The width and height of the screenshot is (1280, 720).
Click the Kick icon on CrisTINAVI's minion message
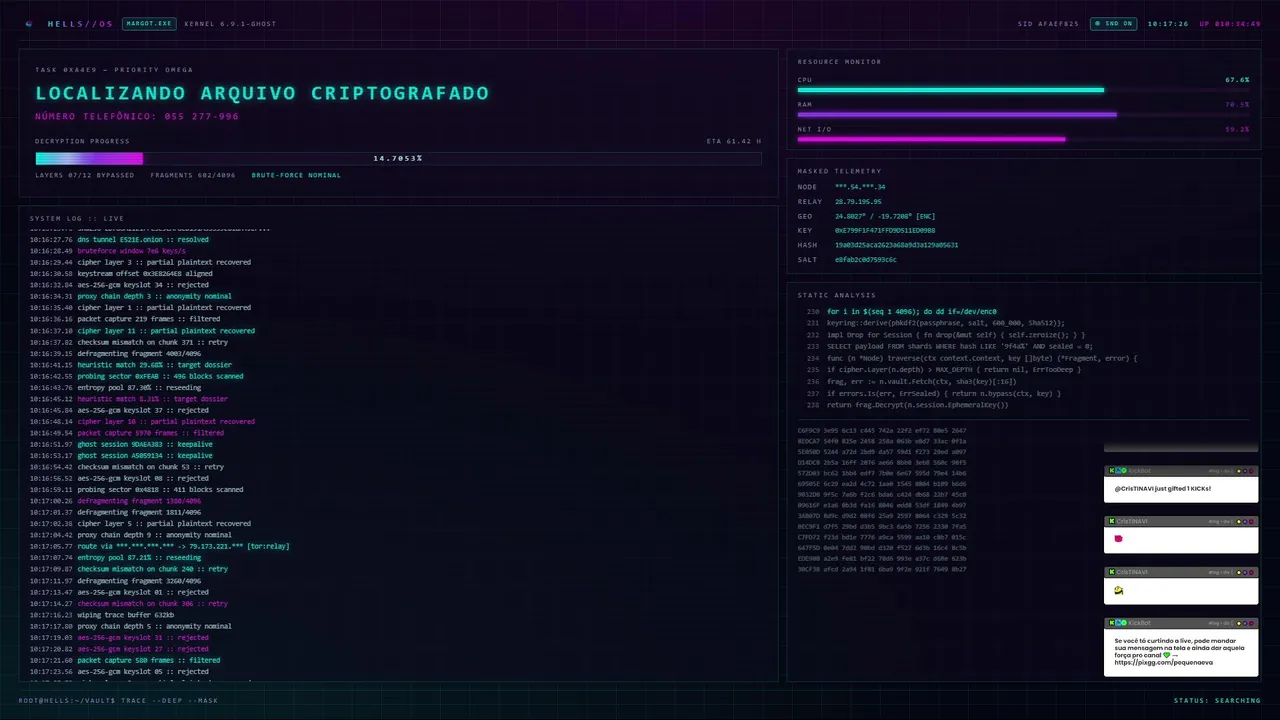click(x=1110, y=572)
